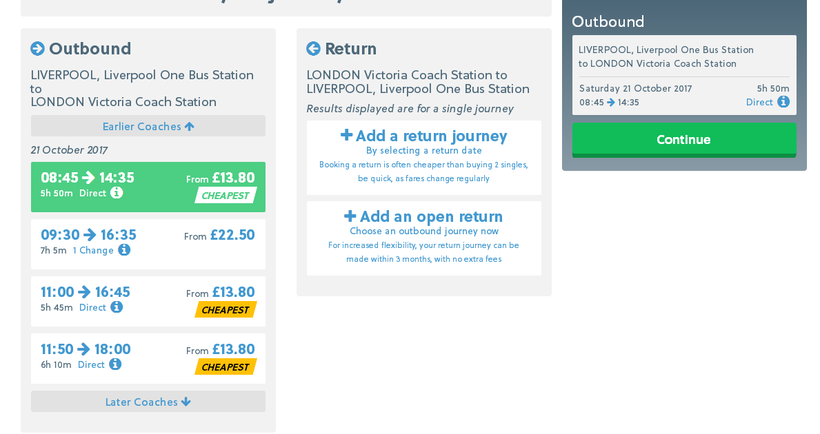Pick the 11:00 to 16:45 coach

[148, 300]
